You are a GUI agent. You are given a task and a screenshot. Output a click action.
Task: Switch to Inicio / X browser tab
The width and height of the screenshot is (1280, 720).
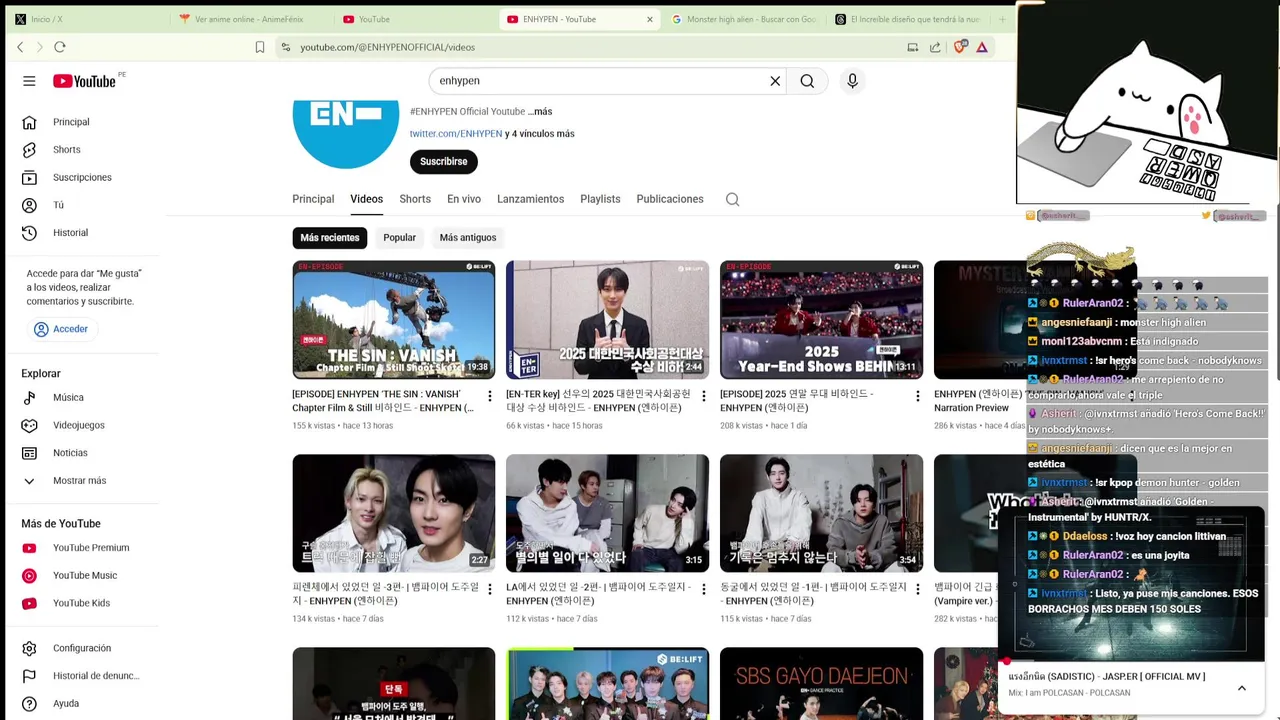coord(85,19)
